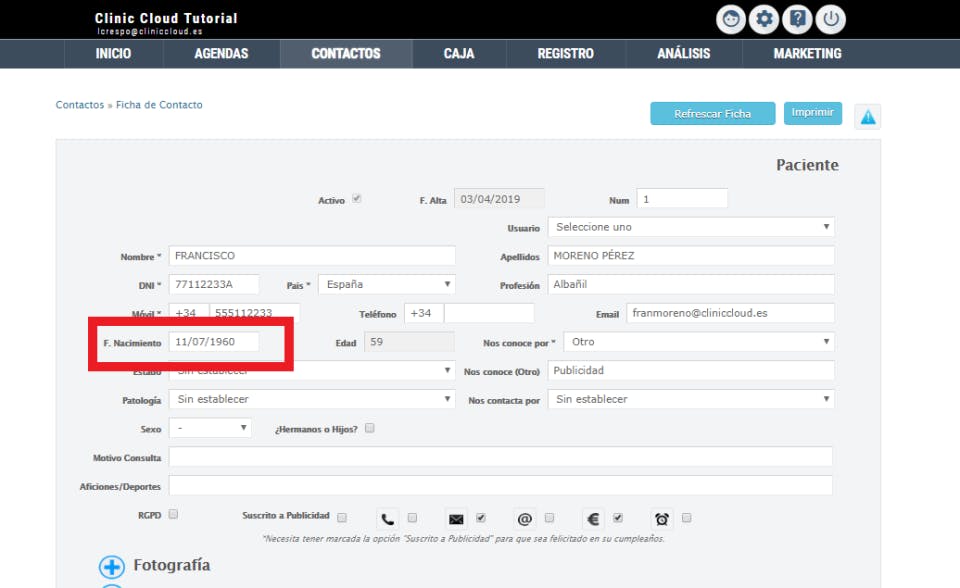This screenshot has height=588, width=960.
Task: Click the empty Teléfono number field
Action: 489,313
